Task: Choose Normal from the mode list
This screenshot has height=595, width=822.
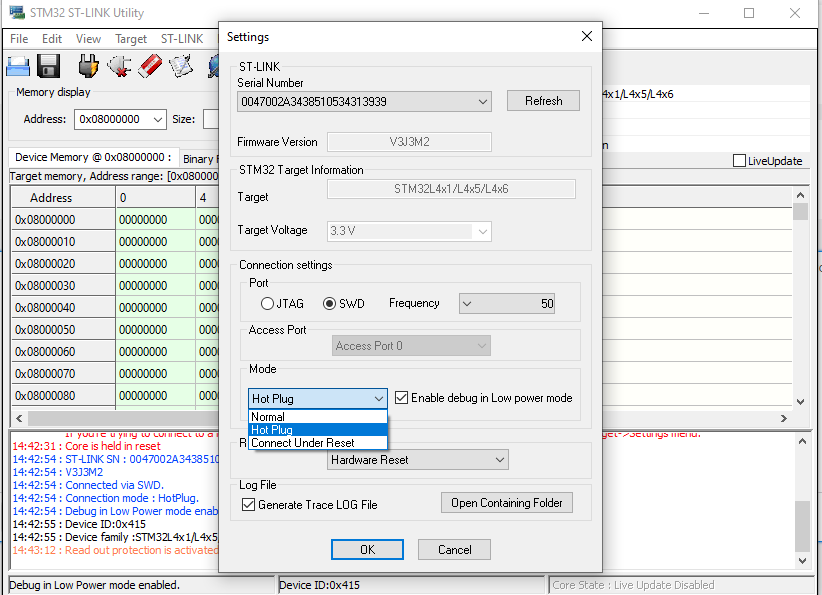Action: pos(318,417)
